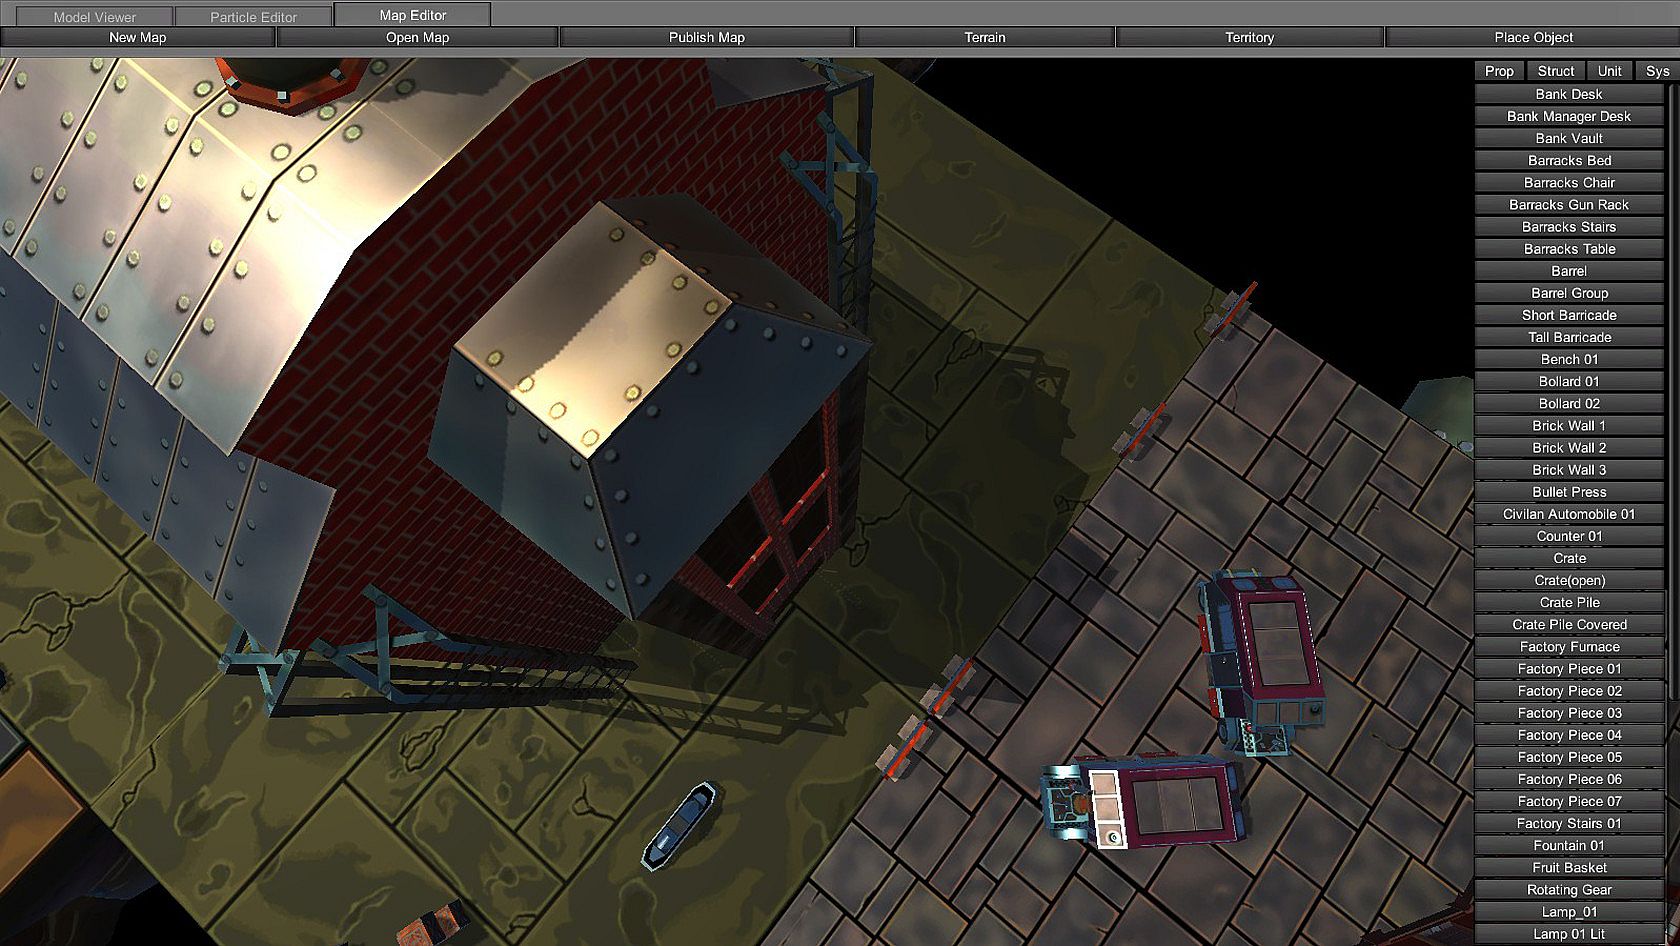
Task: Select the Map Editor tab
Action: click(412, 15)
